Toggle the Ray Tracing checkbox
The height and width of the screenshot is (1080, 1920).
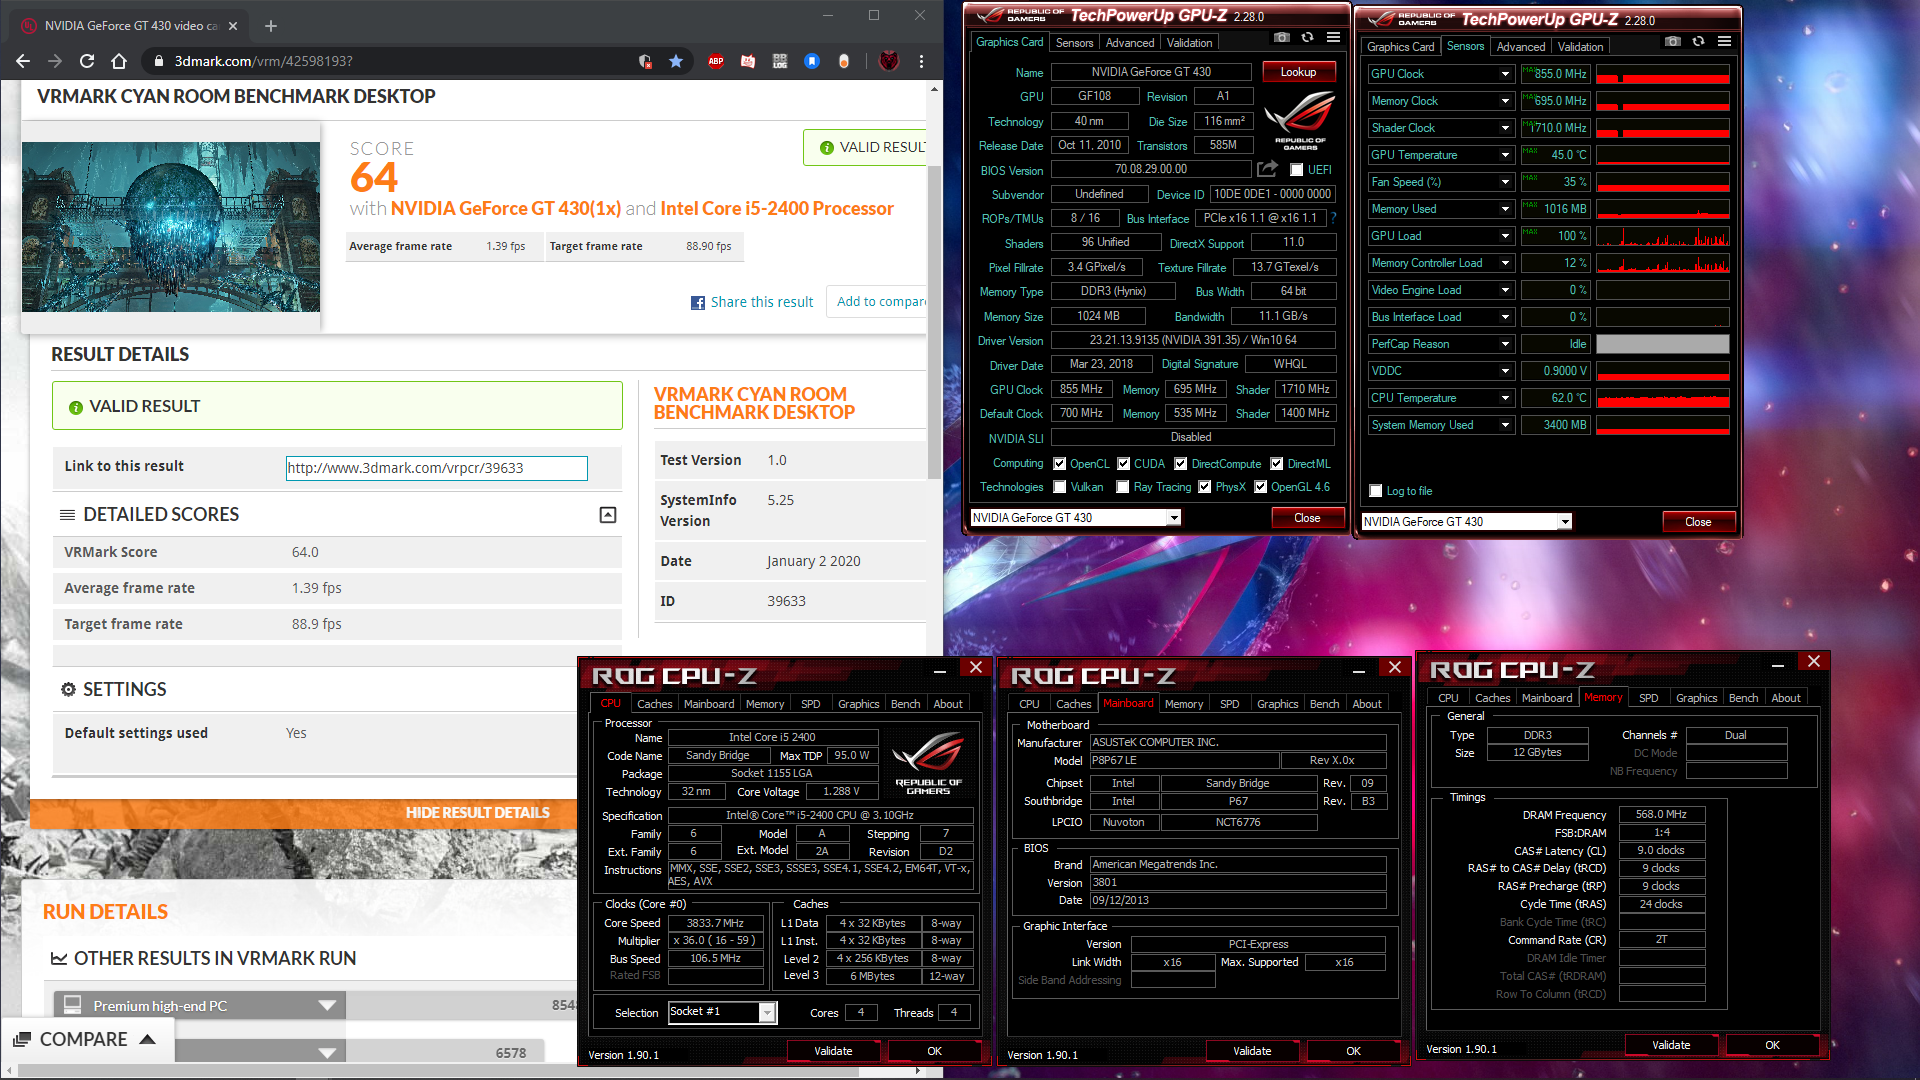1122,487
